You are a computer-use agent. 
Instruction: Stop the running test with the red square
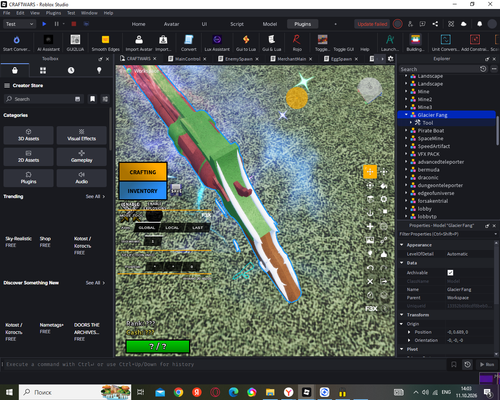point(74,24)
